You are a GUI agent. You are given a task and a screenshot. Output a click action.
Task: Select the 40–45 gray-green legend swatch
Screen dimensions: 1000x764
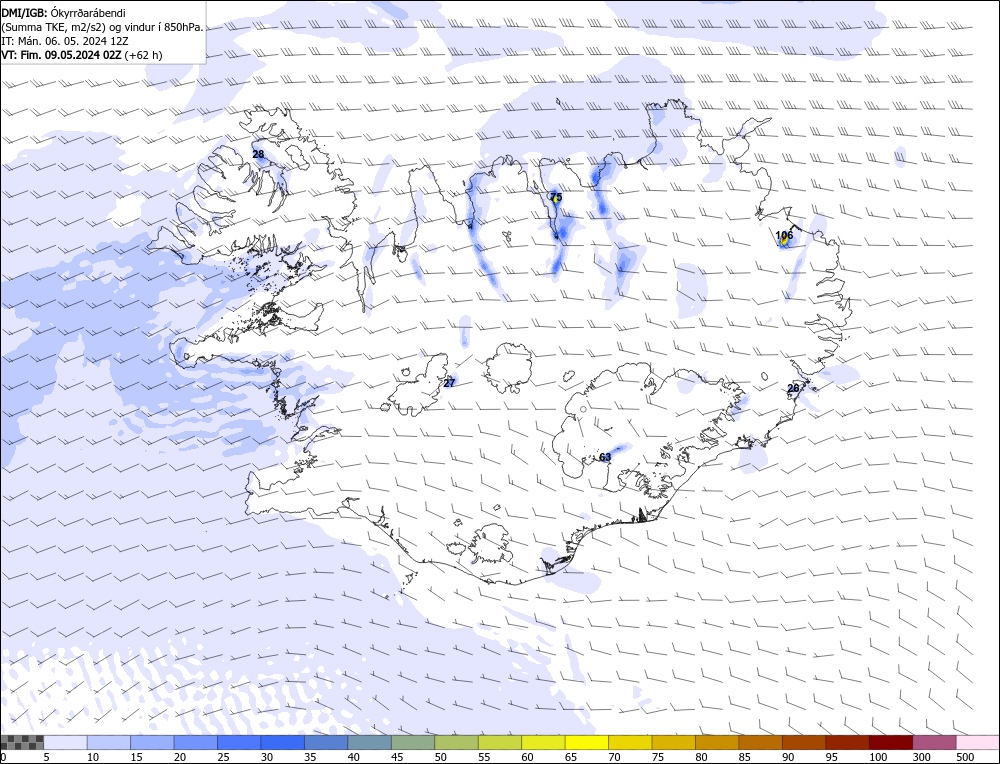369,742
